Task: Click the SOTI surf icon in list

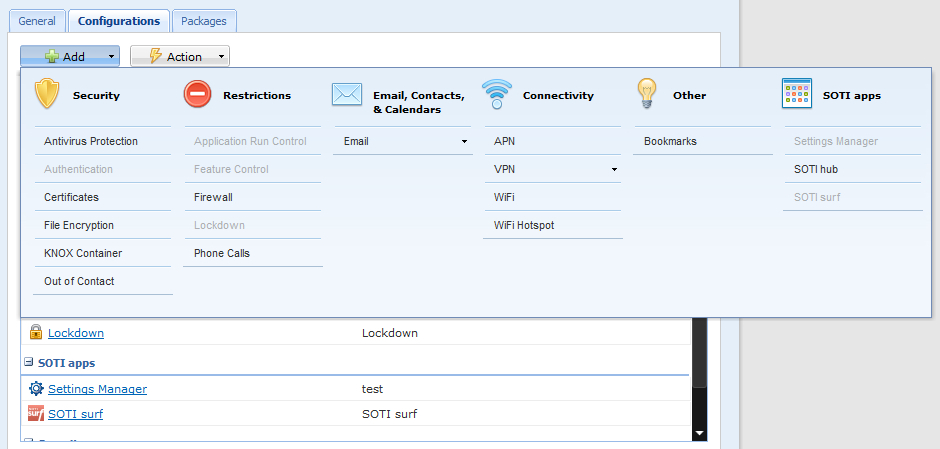Action: coord(36,414)
